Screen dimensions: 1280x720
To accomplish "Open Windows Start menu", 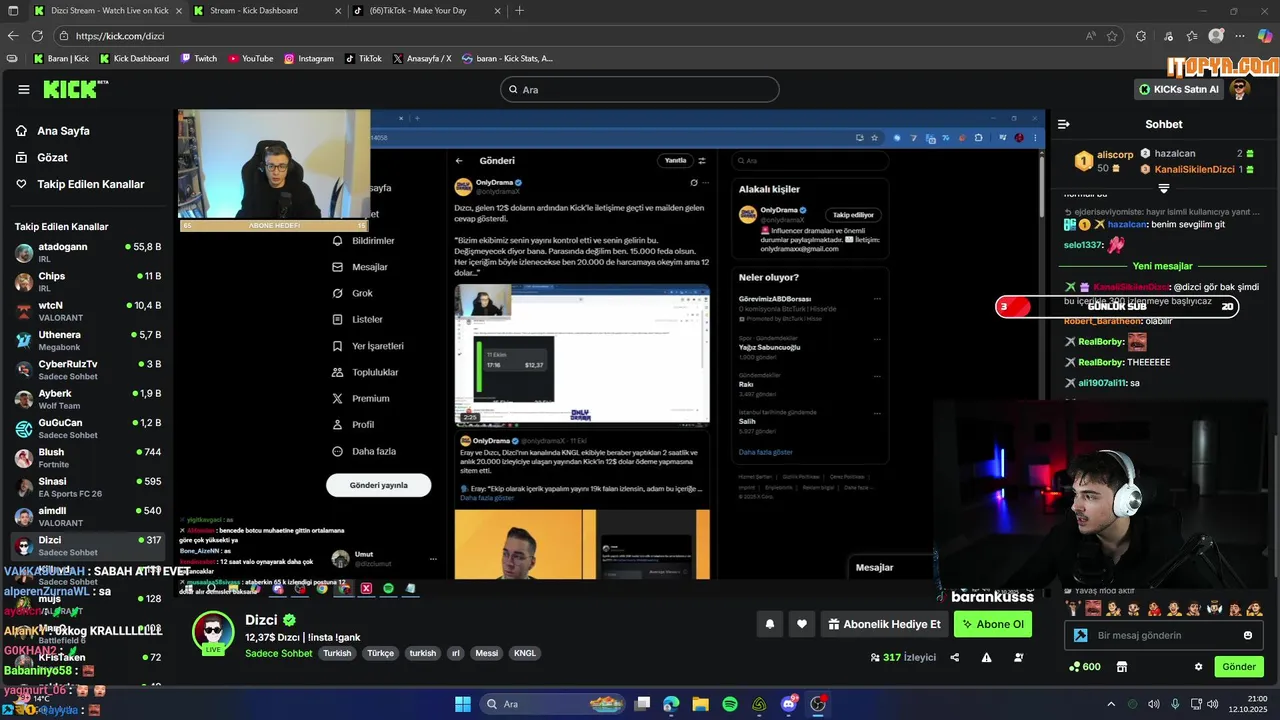I will click(x=463, y=704).
